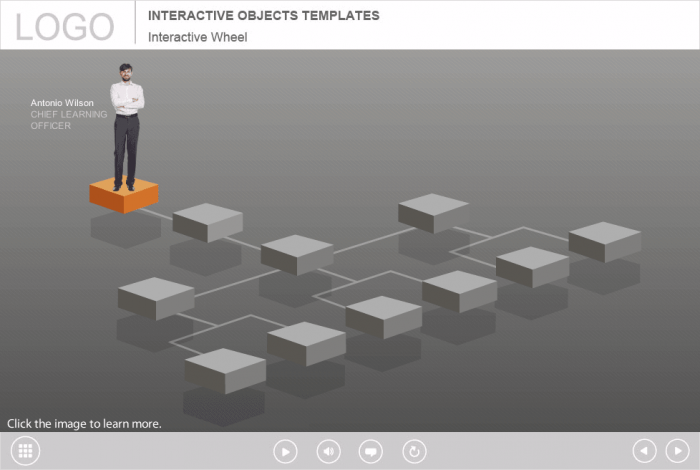
Task: Click the gray block nearest the orange platform
Action: (x=207, y=221)
